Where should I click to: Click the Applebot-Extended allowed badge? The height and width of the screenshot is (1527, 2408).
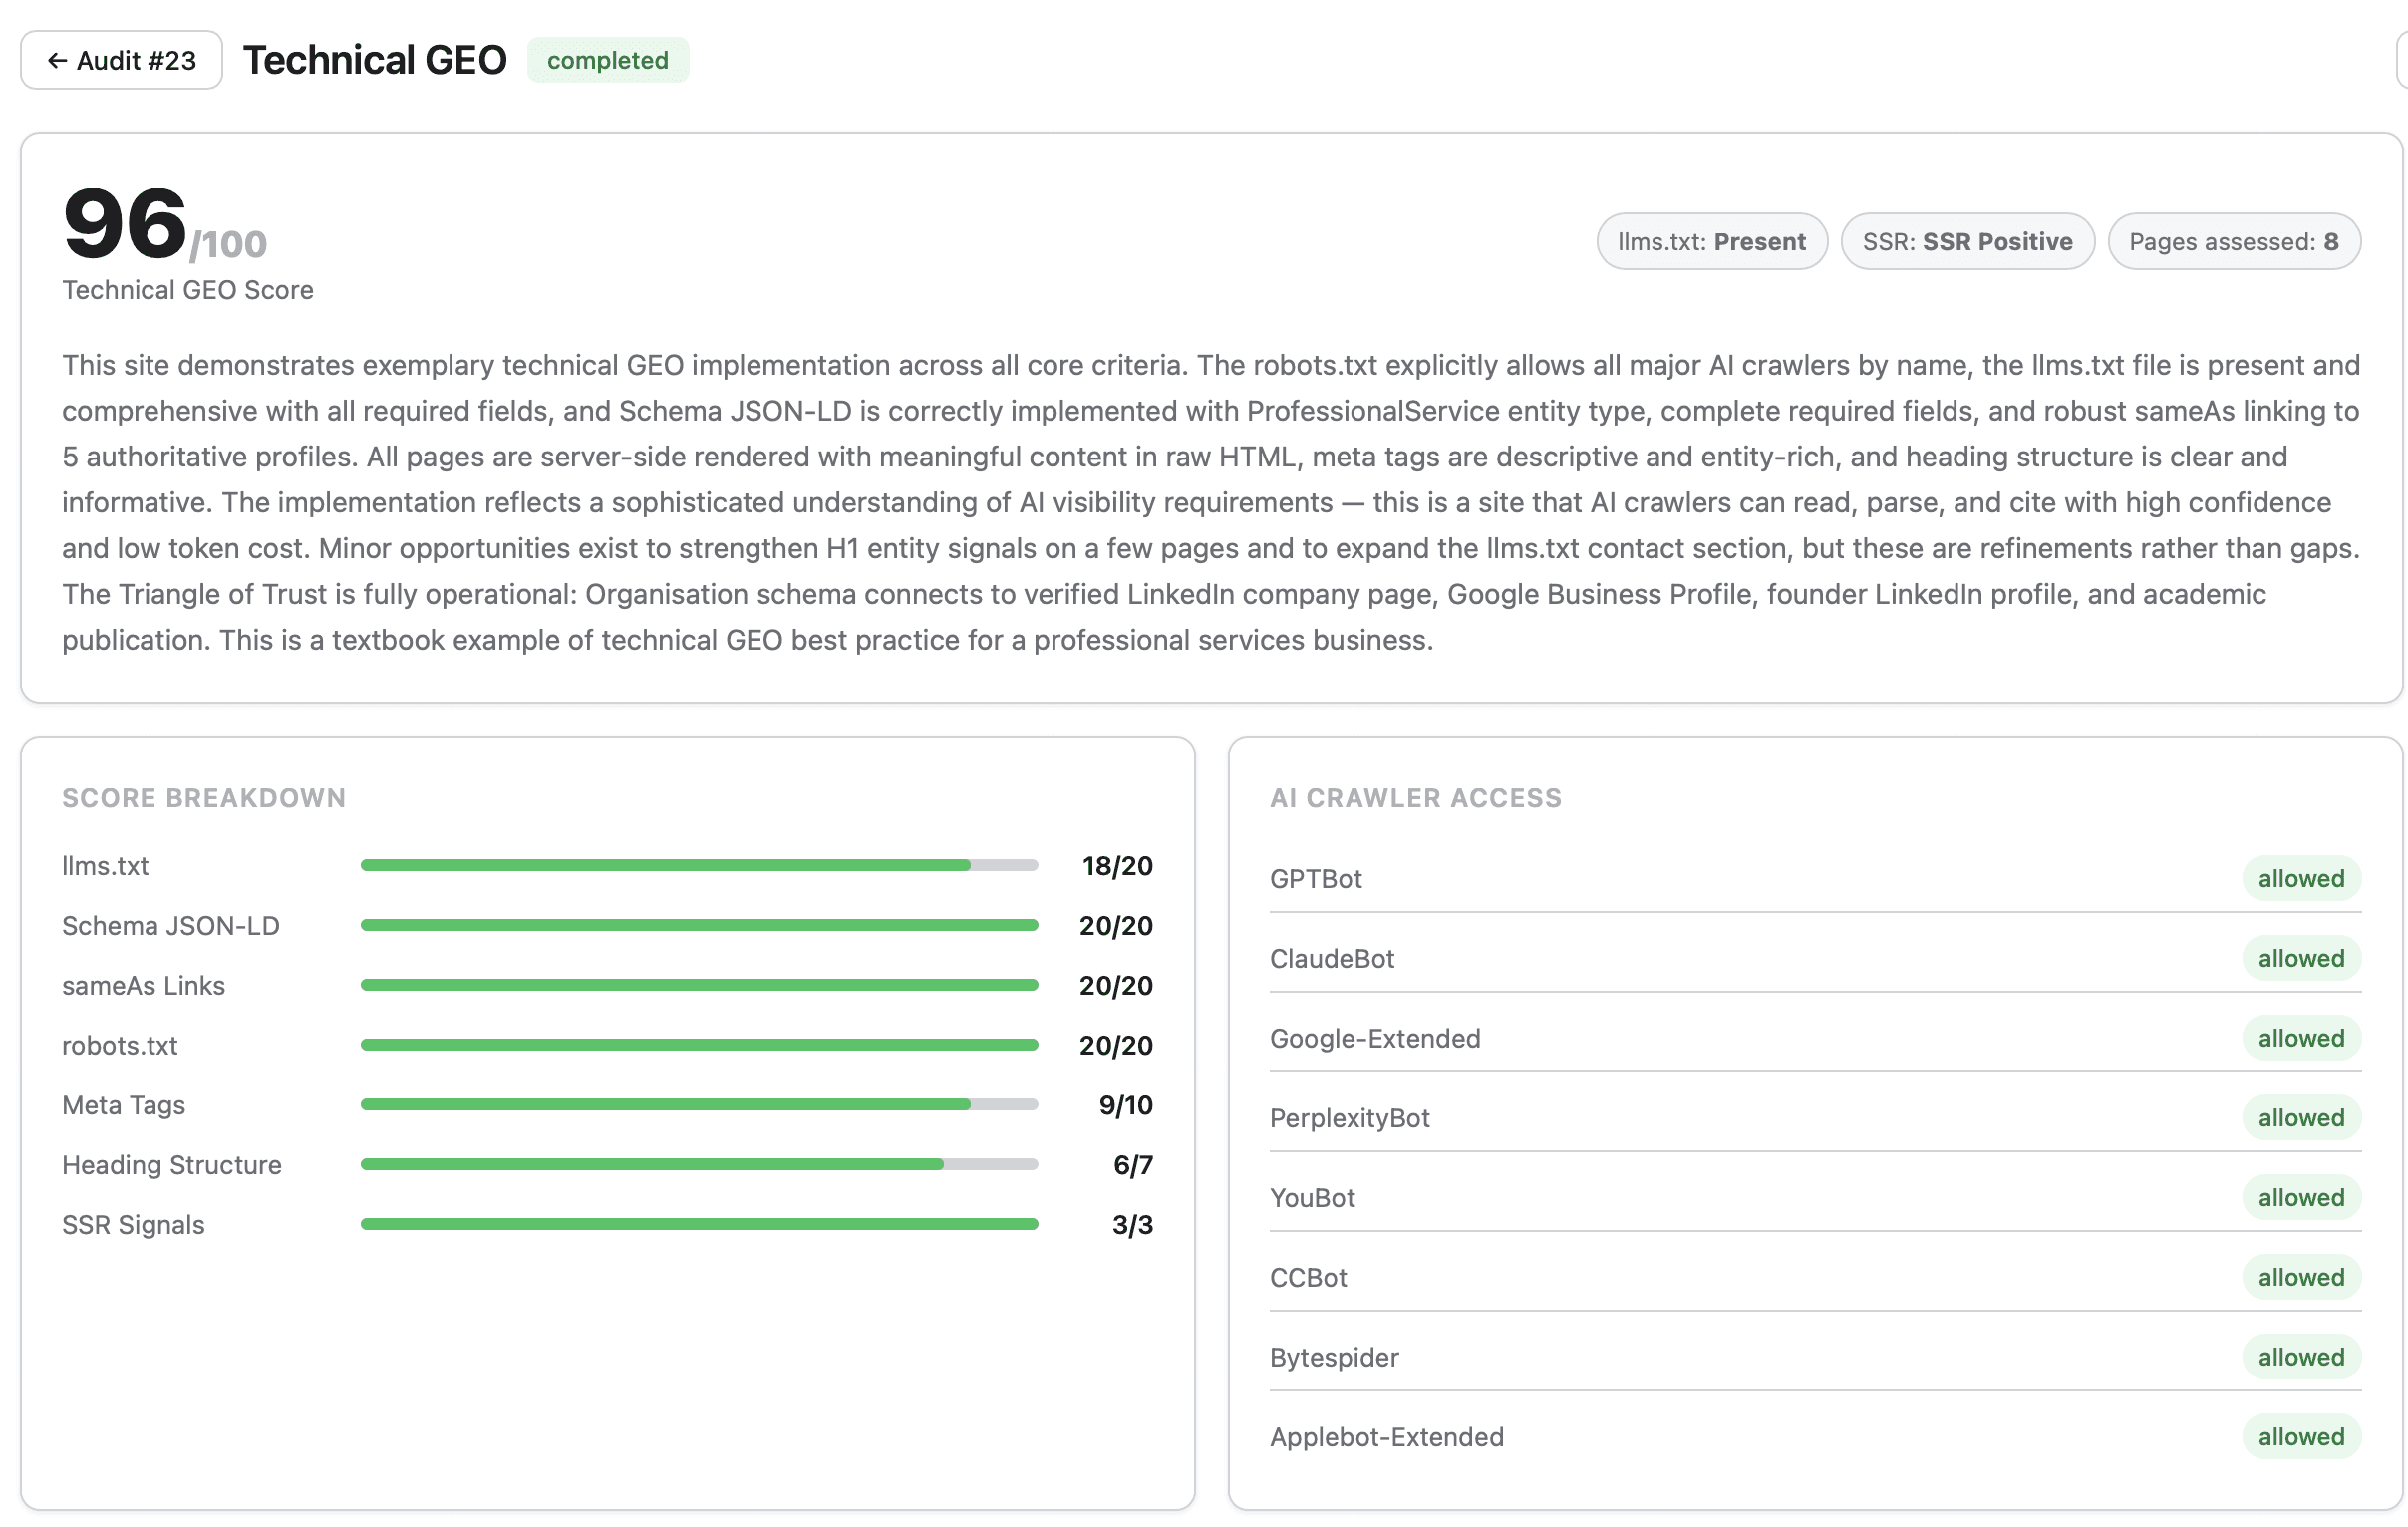point(2300,1436)
